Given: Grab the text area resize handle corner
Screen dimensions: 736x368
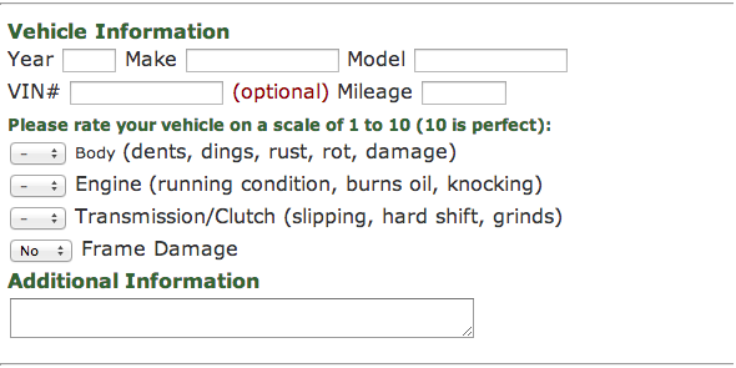Looking at the screenshot, I should click(468, 332).
